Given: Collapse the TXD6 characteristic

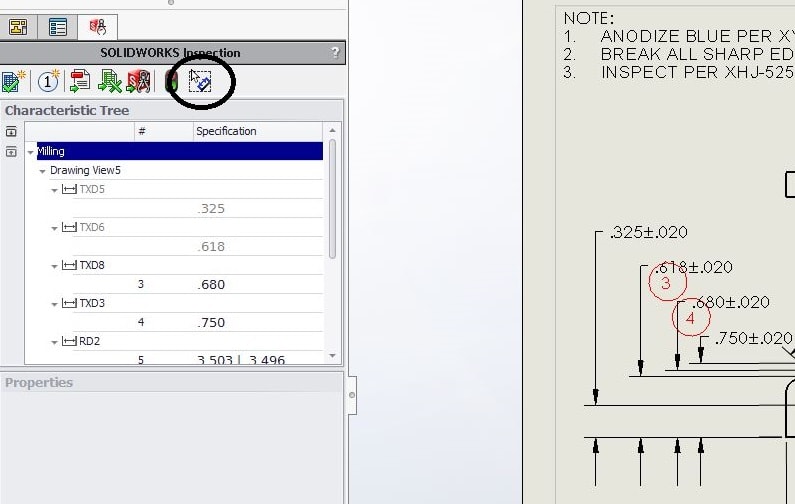Looking at the screenshot, I should pyautogui.click(x=54, y=229).
